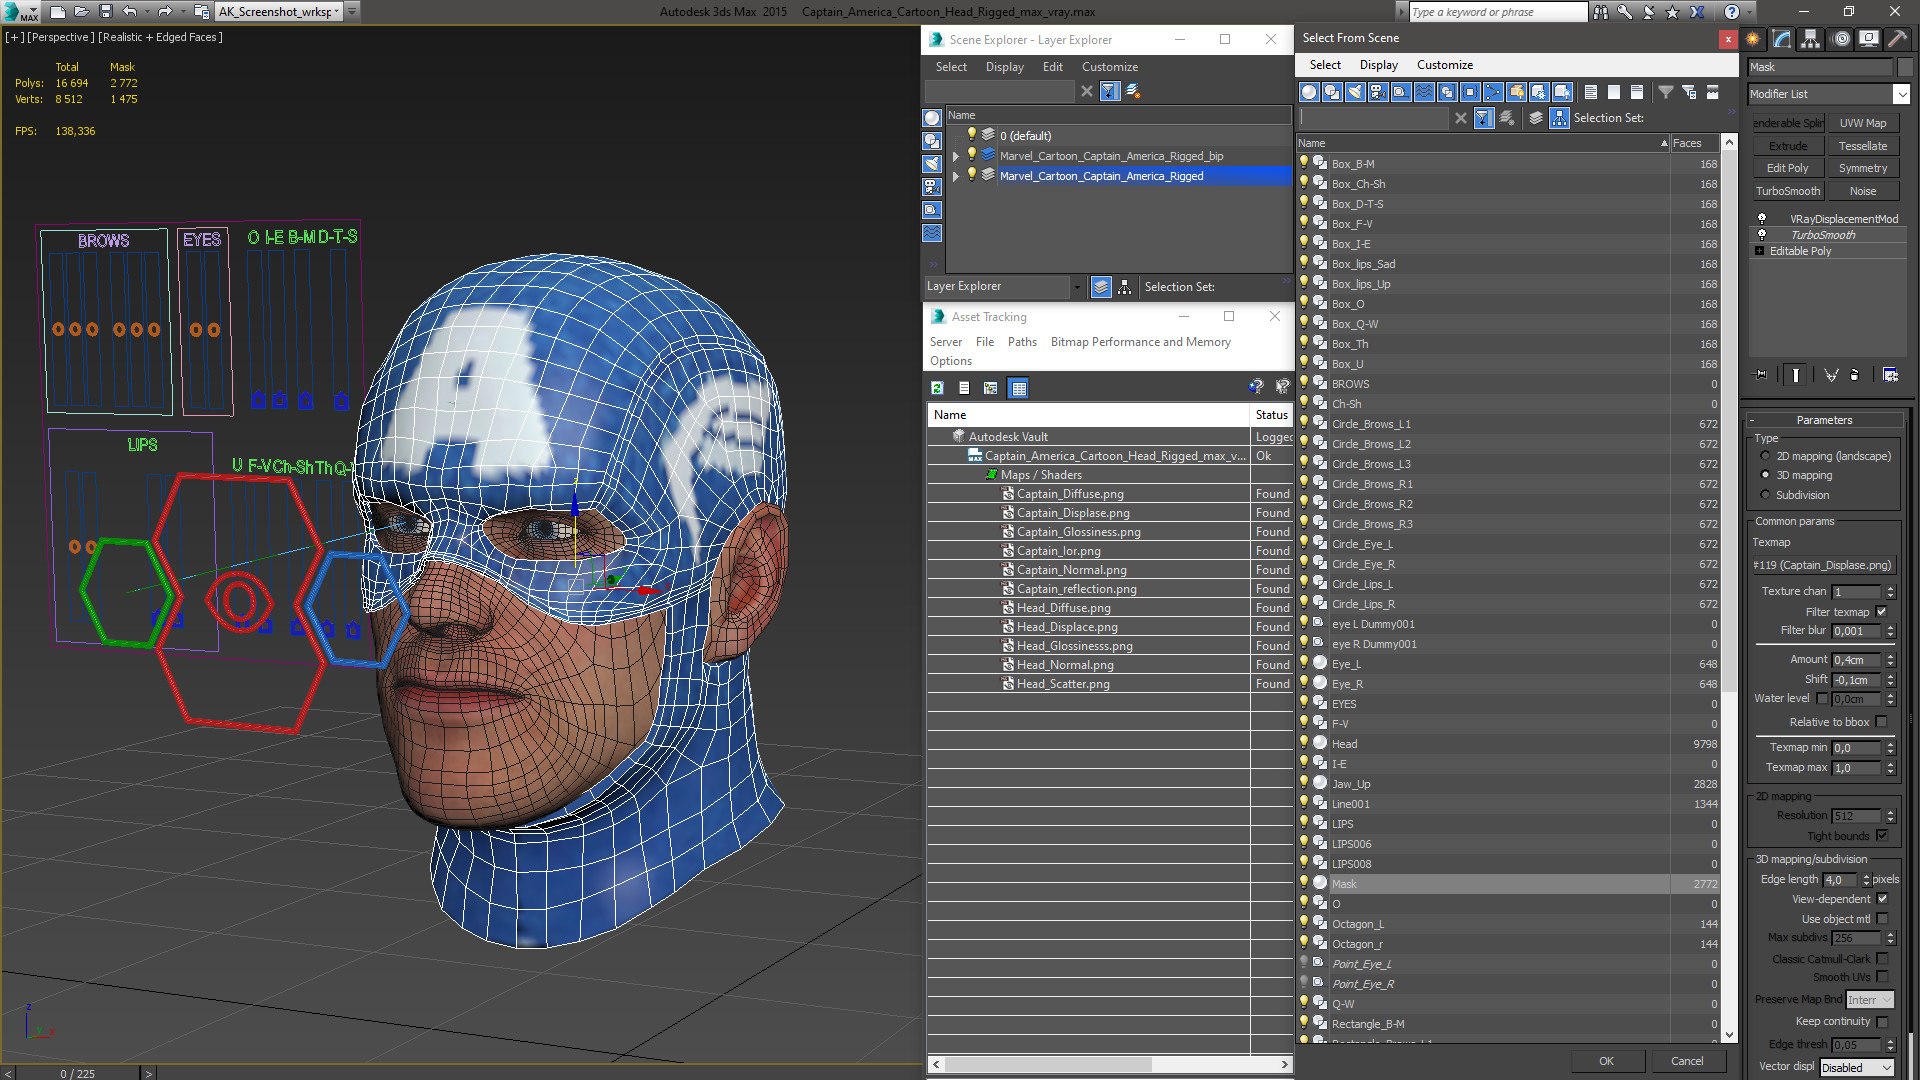Viewport: 1920px width, 1080px height.
Task: Open Bitmap Performance and Memory menu
Action: (x=1140, y=342)
